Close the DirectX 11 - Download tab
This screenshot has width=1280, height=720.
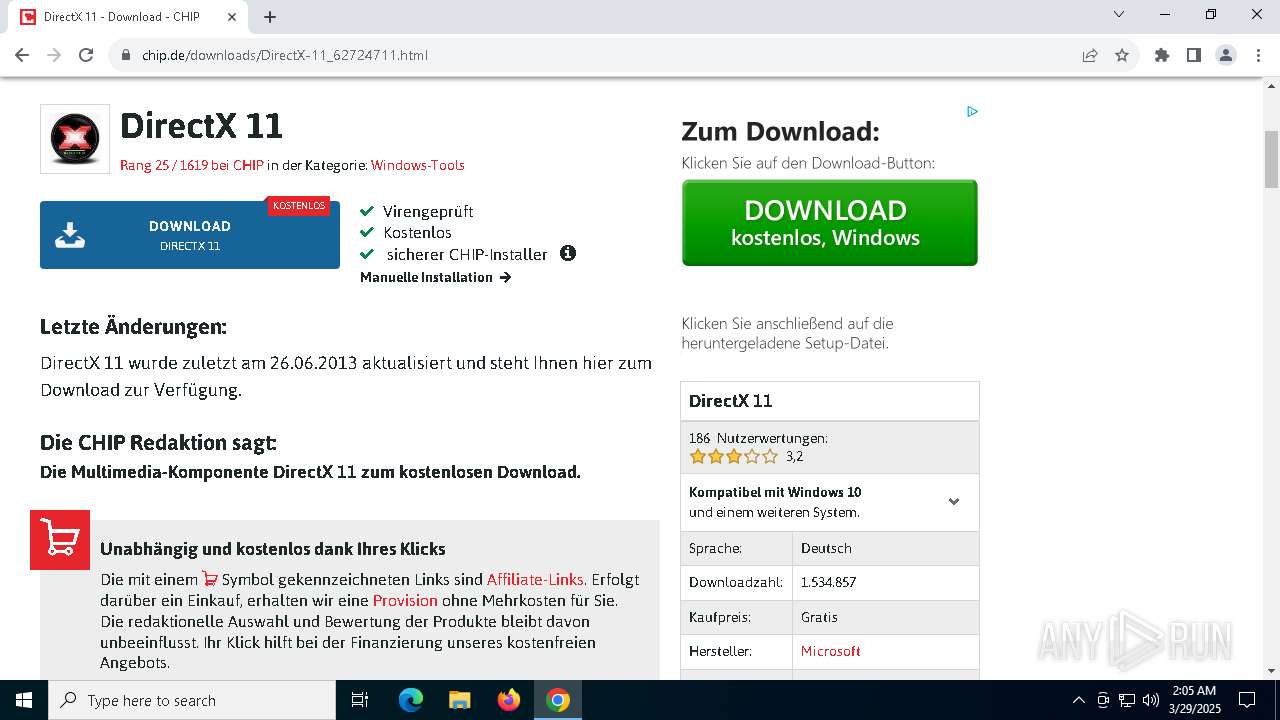[x=232, y=17]
